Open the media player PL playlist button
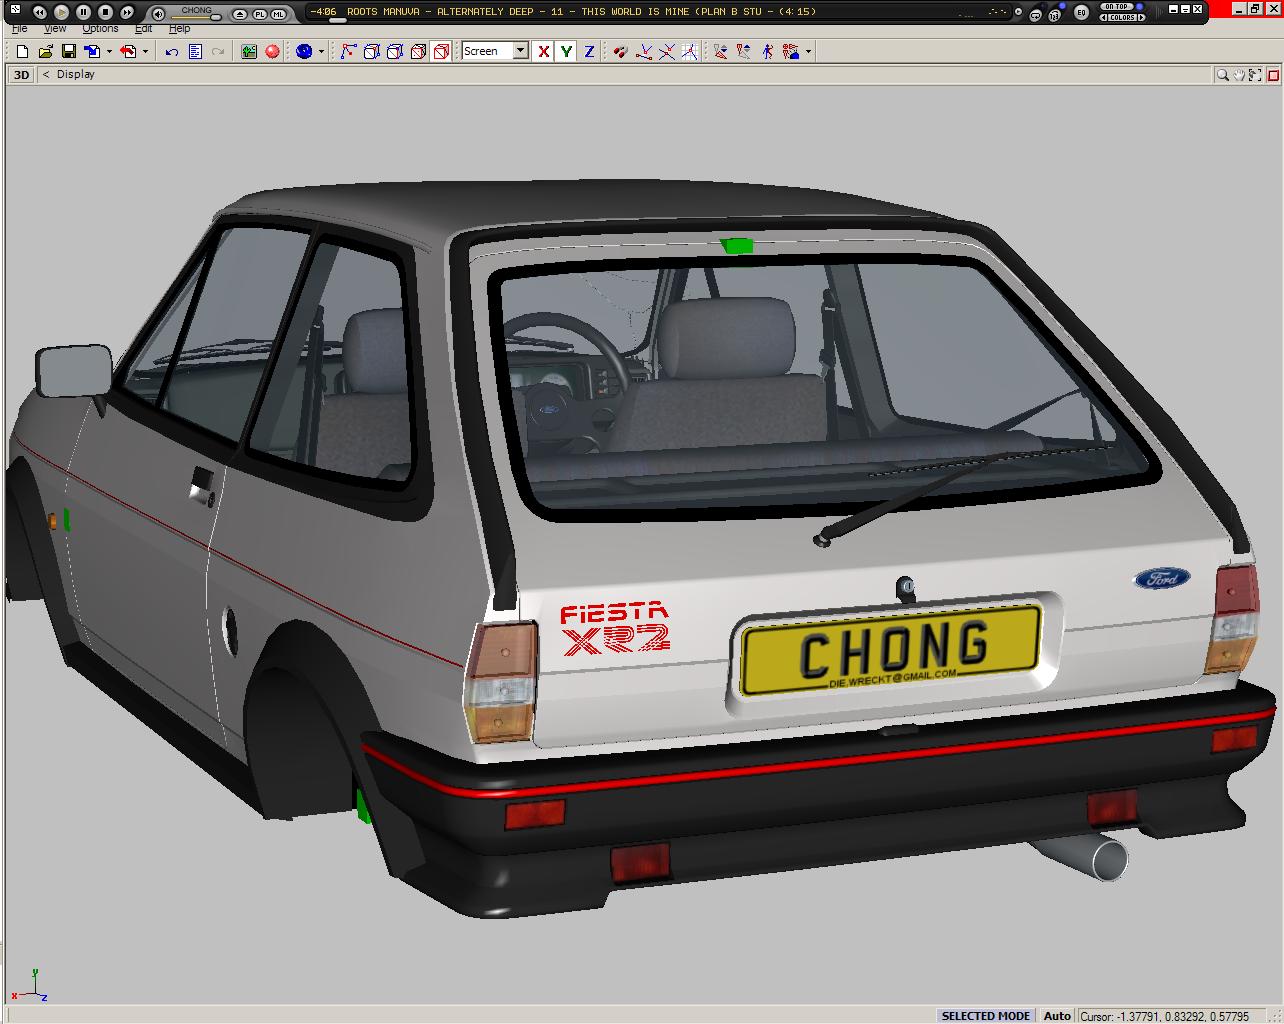The image size is (1284, 1024). 259,14
